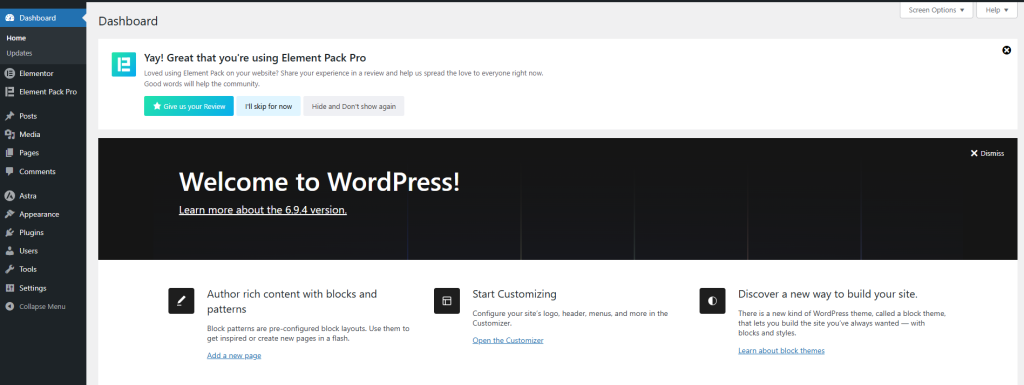Image resolution: width=1024 pixels, height=385 pixels.
Task: Click the Start Customizing heading
Action: pyautogui.click(x=514, y=294)
